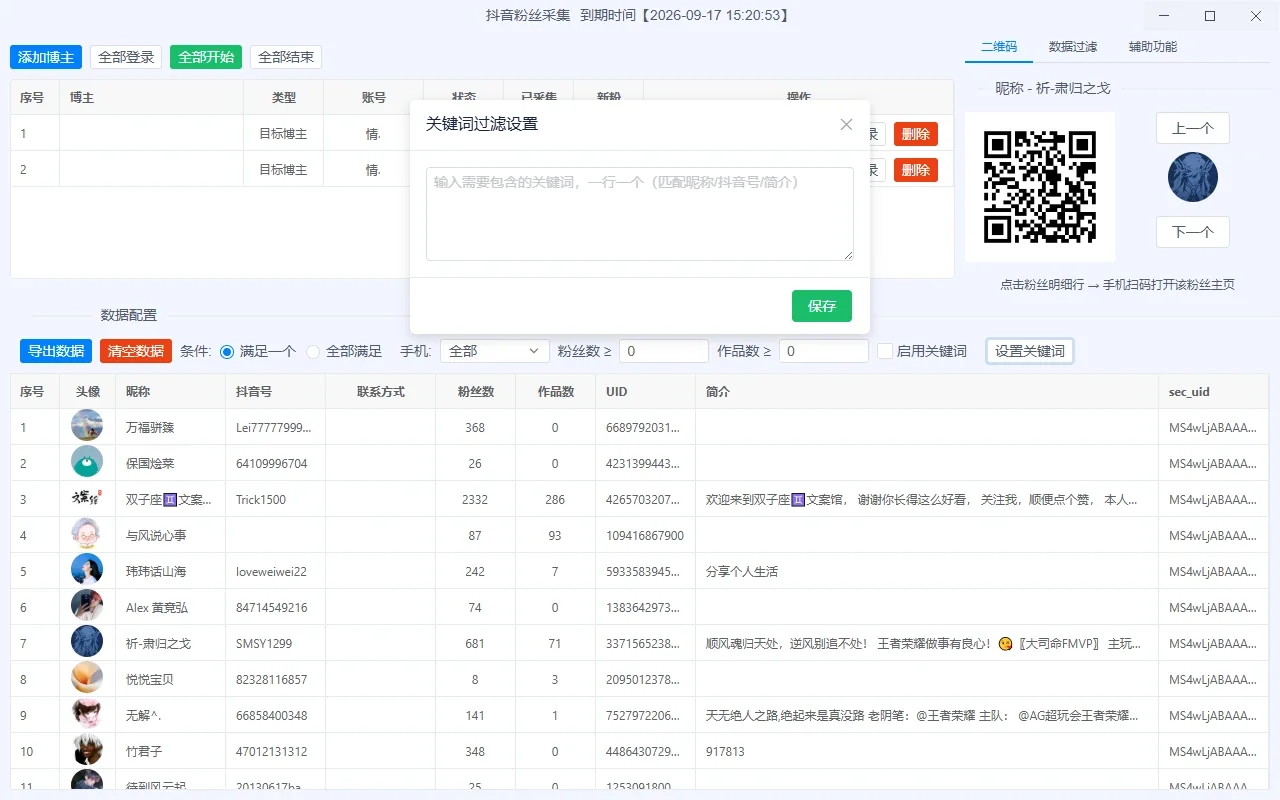Image resolution: width=1280 pixels, height=800 pixels.
Task: Click round avatar between 上一个 and 下一个
Action: click(x=1193, y=177)
